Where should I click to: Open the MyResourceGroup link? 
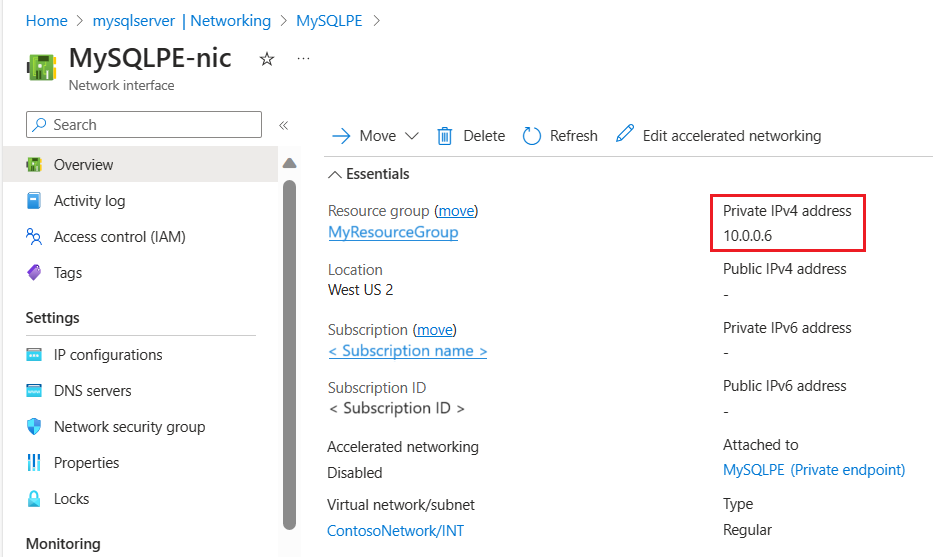(x=393, y=232)
